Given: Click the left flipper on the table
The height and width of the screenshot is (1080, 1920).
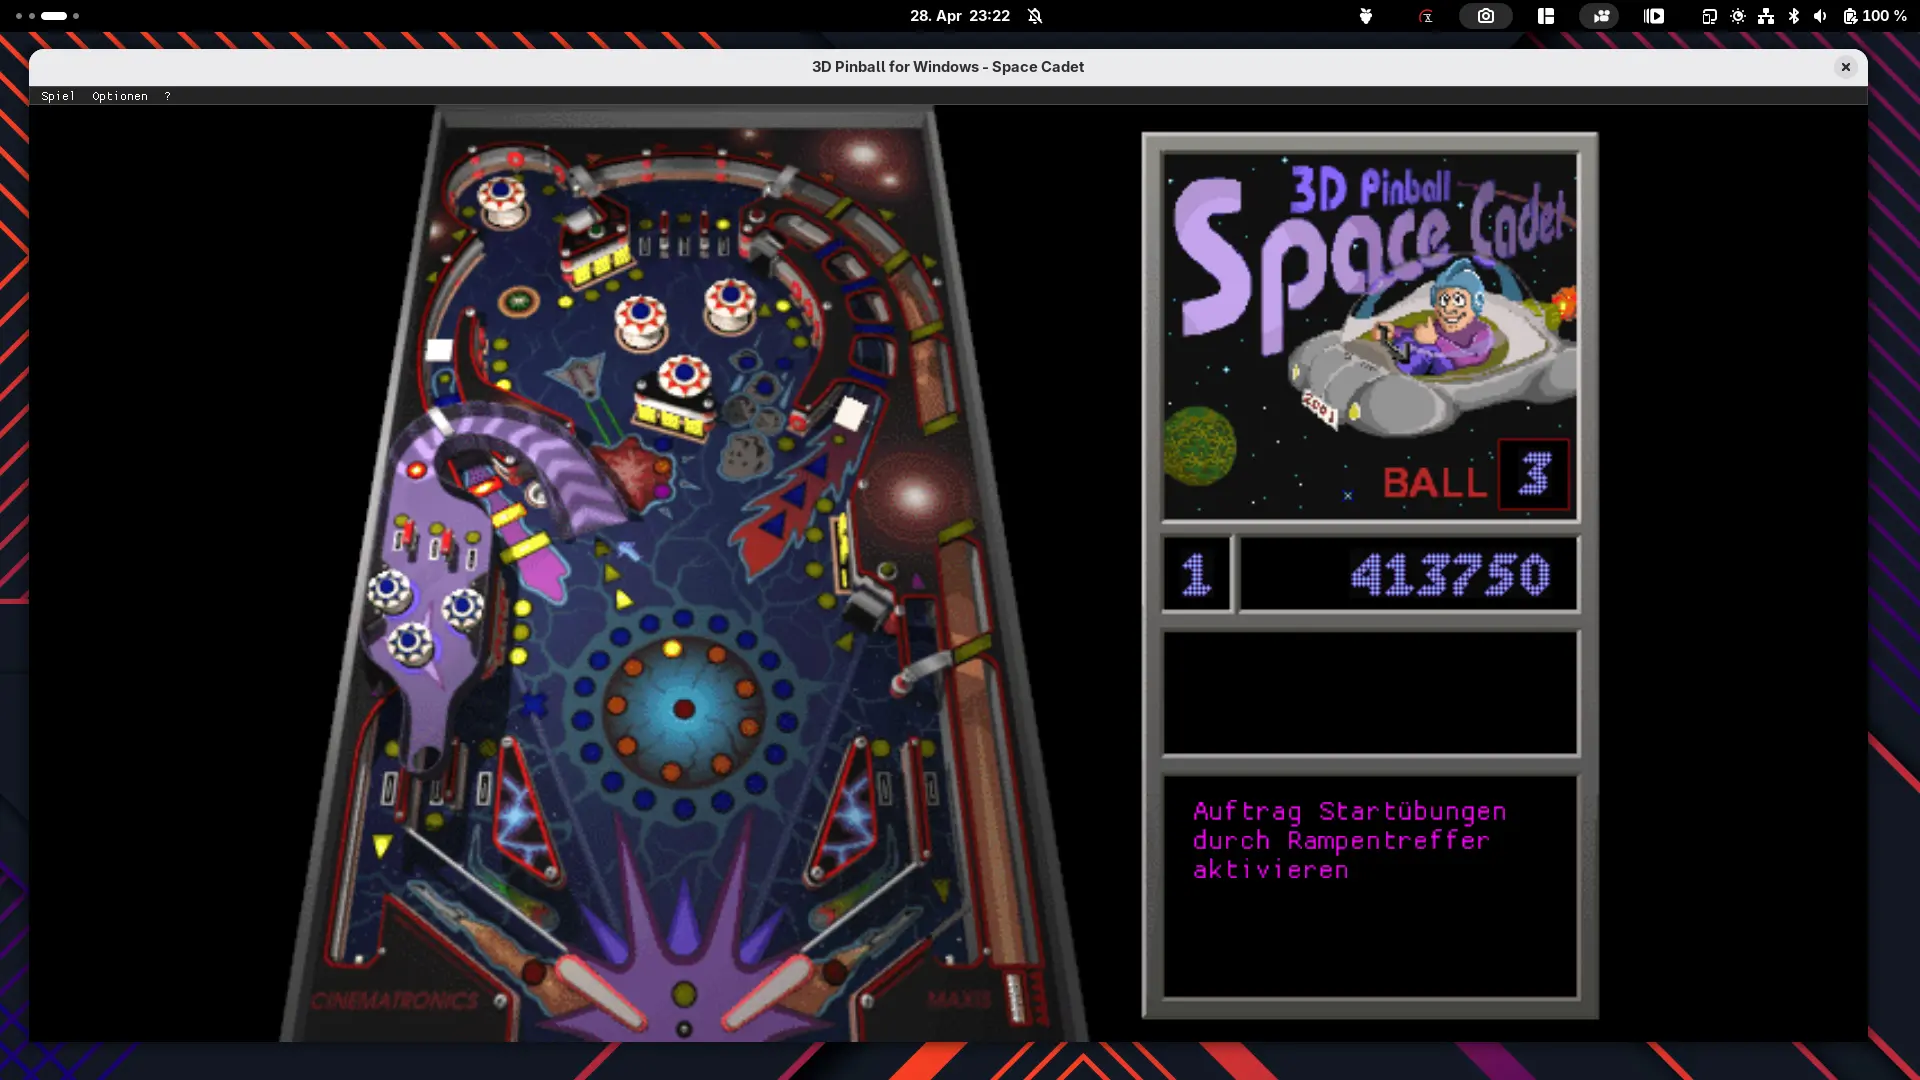Looking at the screenshot, I should coord(601,993).
